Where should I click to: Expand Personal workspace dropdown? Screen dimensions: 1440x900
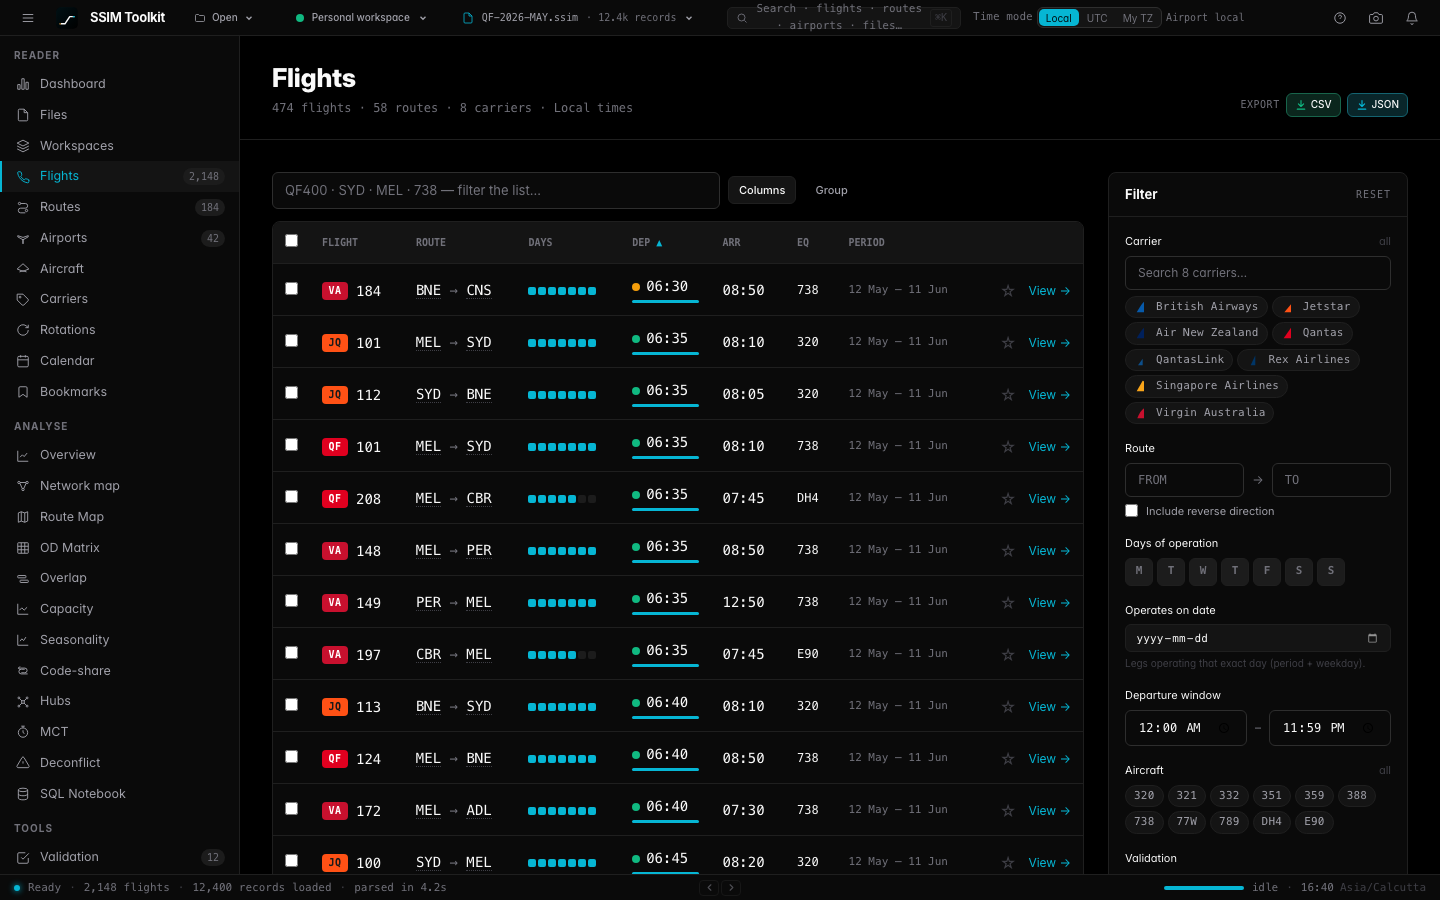(361, 18)
